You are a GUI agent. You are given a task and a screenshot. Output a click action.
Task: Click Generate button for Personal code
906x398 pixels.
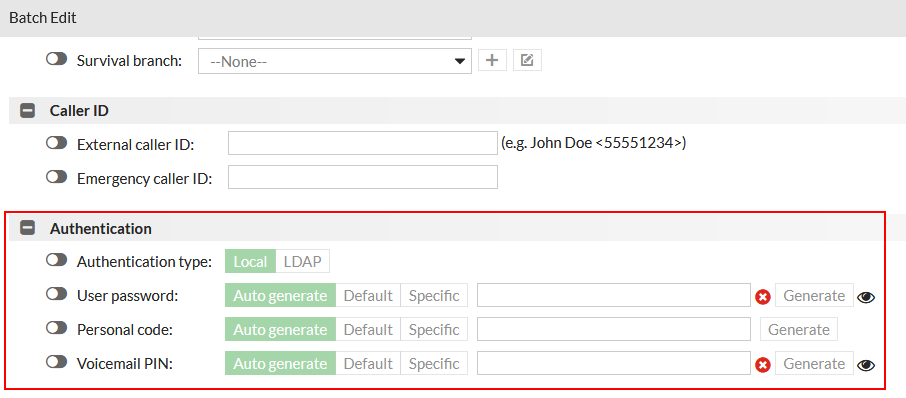799,330
